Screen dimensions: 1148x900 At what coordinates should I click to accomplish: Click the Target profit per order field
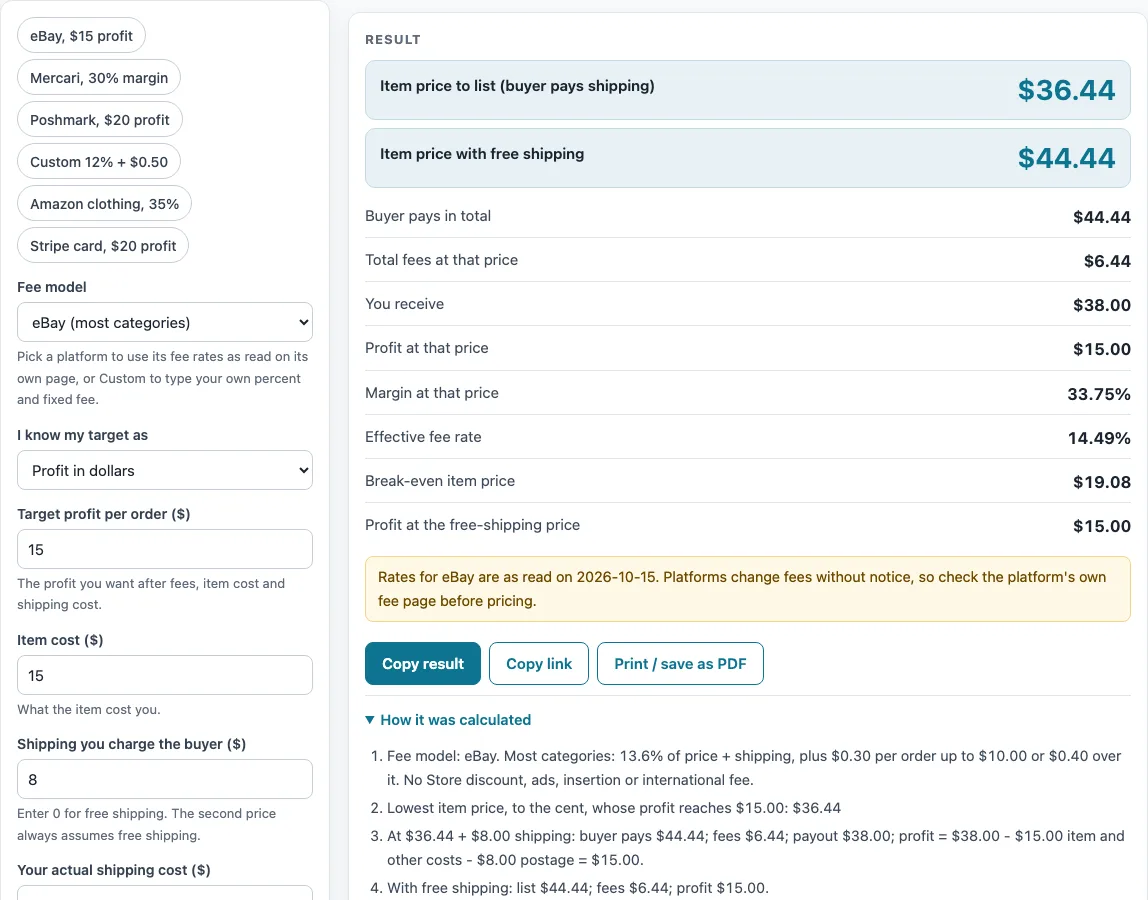[x=165, y=549]
